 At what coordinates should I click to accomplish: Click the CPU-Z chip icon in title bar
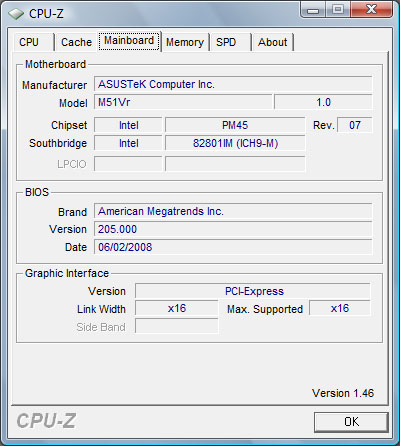click(x=16, y=14)
